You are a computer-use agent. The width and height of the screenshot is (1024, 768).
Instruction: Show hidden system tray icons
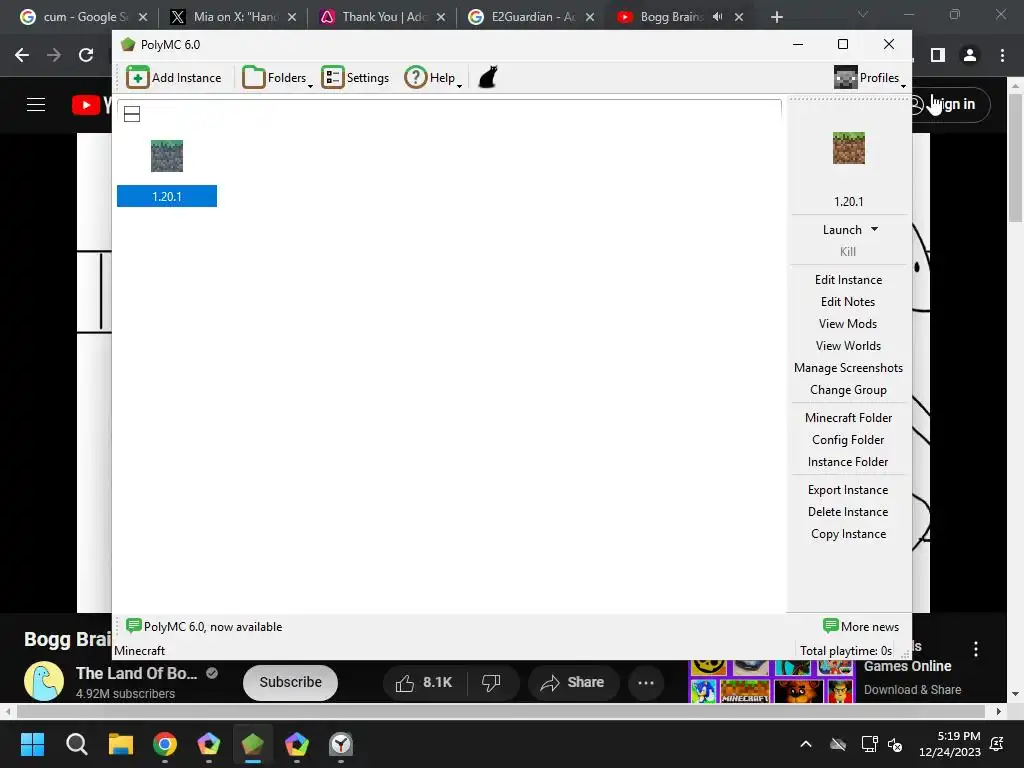pyautogui.click(x=806, y=744)
